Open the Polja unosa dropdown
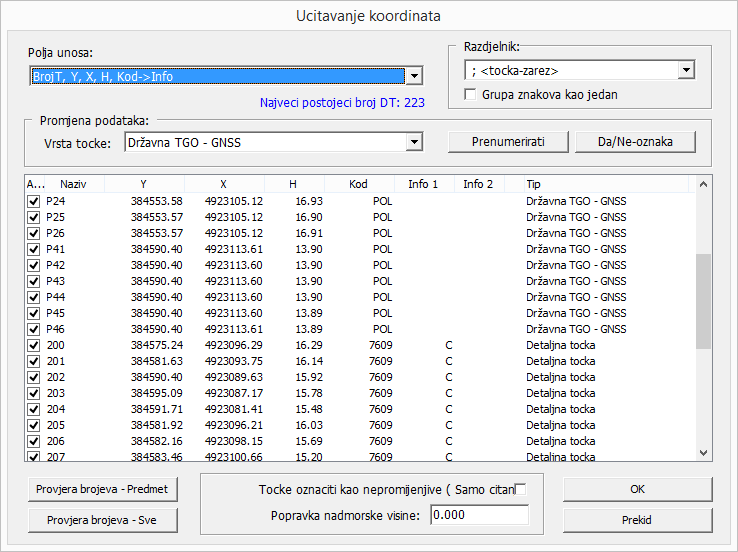738x552 pixels. (414, 76)
